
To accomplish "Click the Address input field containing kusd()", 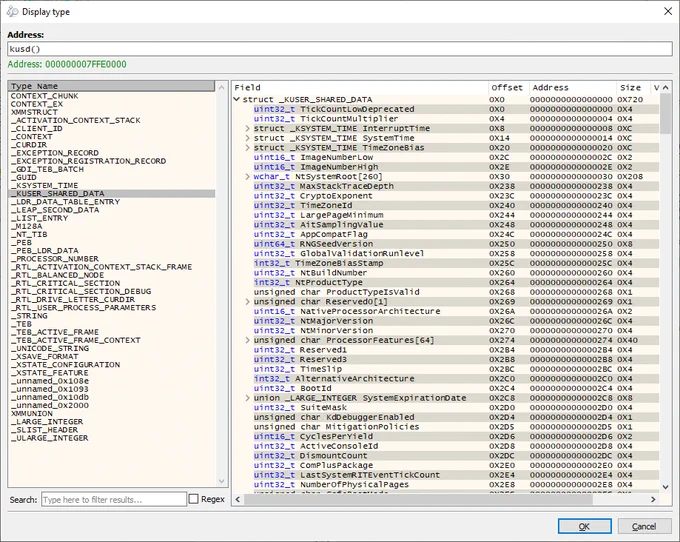I will click(x=340, y=49).
